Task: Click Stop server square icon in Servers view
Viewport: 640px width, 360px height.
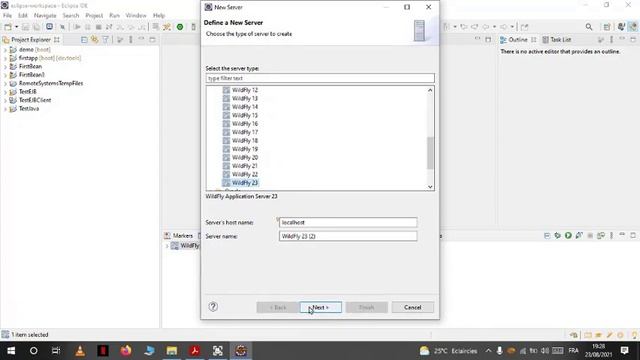Action: pyautogui.click(x=590, y=236)
